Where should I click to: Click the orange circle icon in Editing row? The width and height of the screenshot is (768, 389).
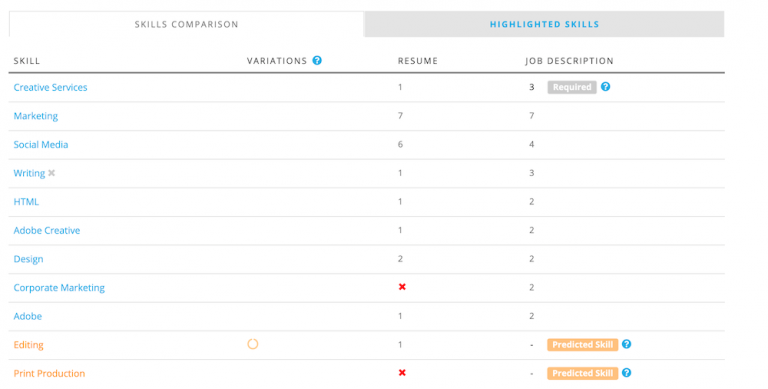point(253,344)
